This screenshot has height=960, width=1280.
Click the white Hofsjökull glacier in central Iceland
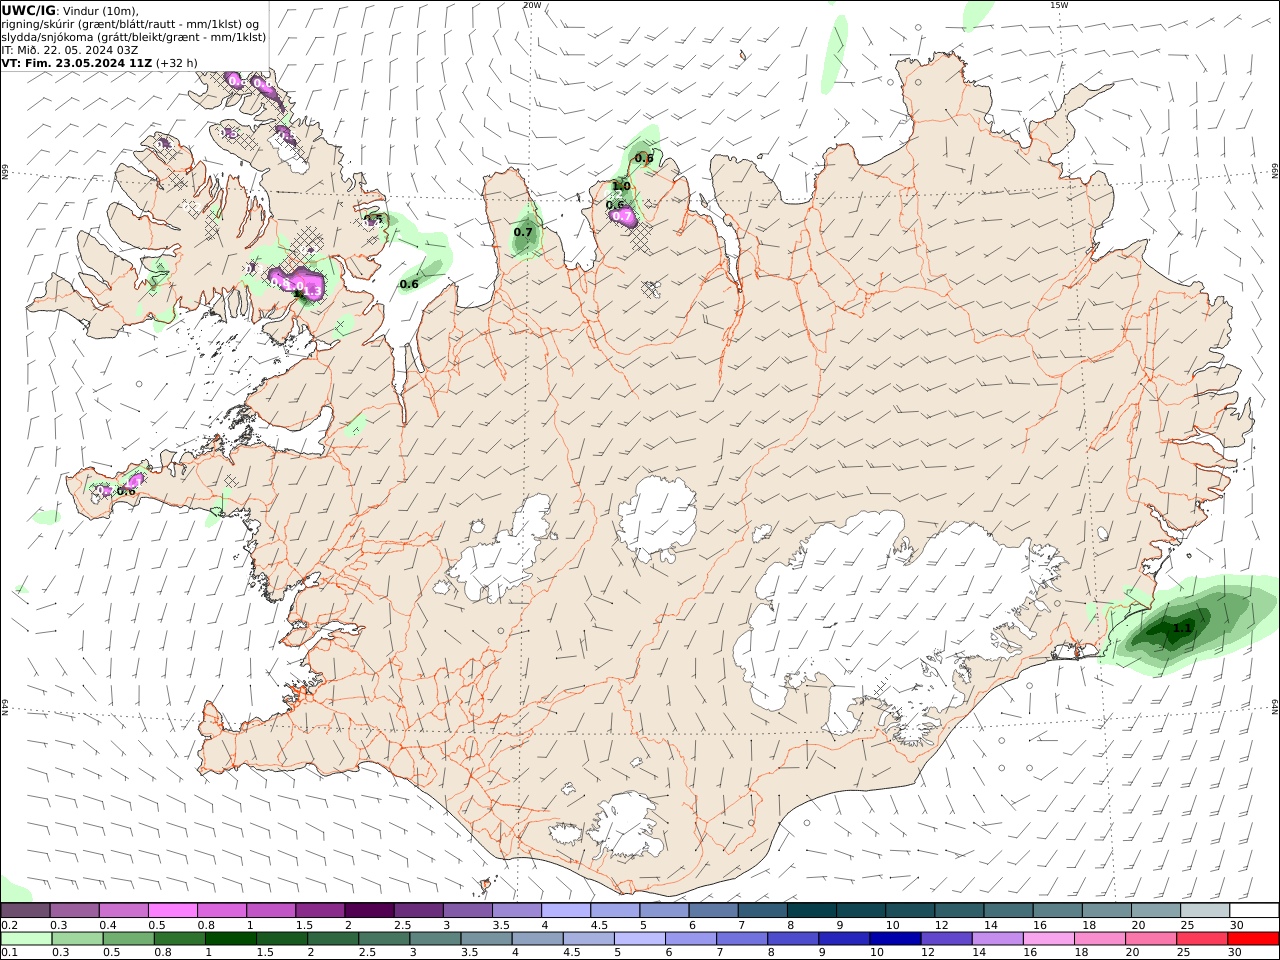pos(657,515)
